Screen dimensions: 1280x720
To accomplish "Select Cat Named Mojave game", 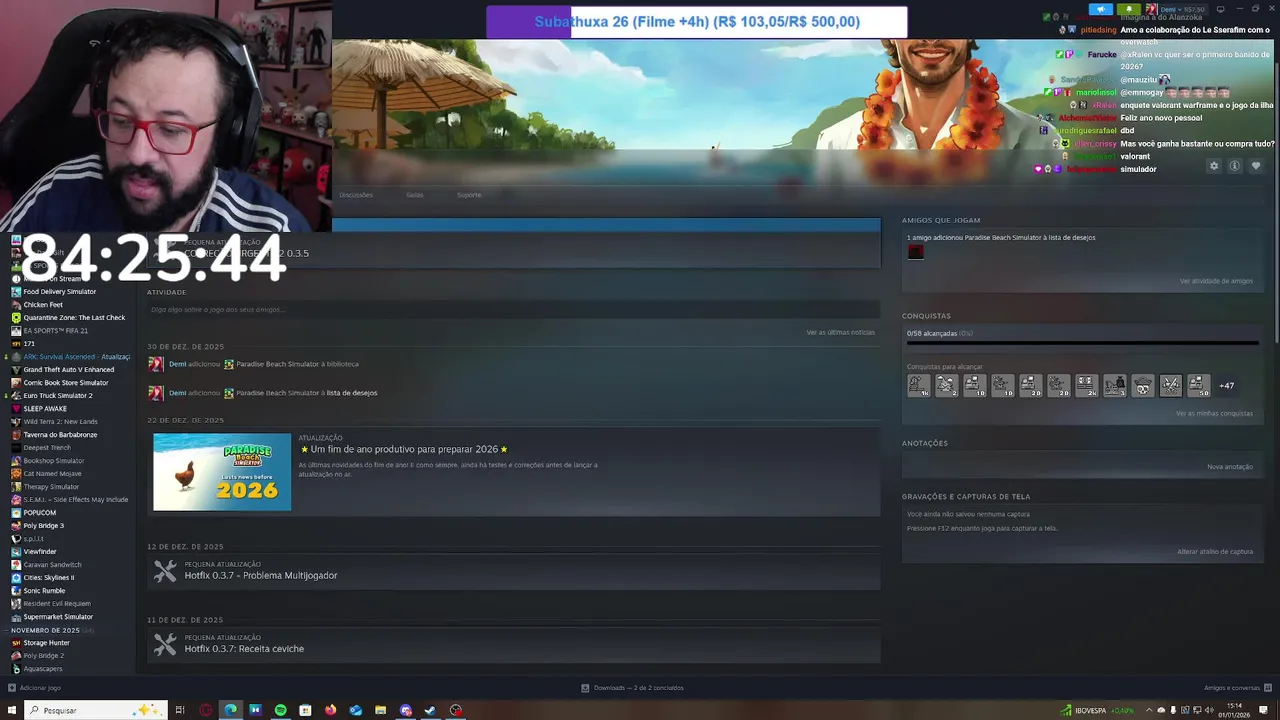I will click(x=52, y=474).
